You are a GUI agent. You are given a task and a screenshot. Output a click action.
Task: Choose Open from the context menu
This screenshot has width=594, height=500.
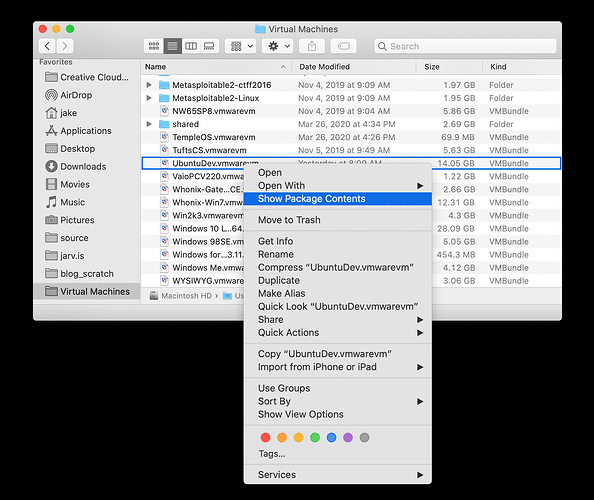tap(338, 173)
